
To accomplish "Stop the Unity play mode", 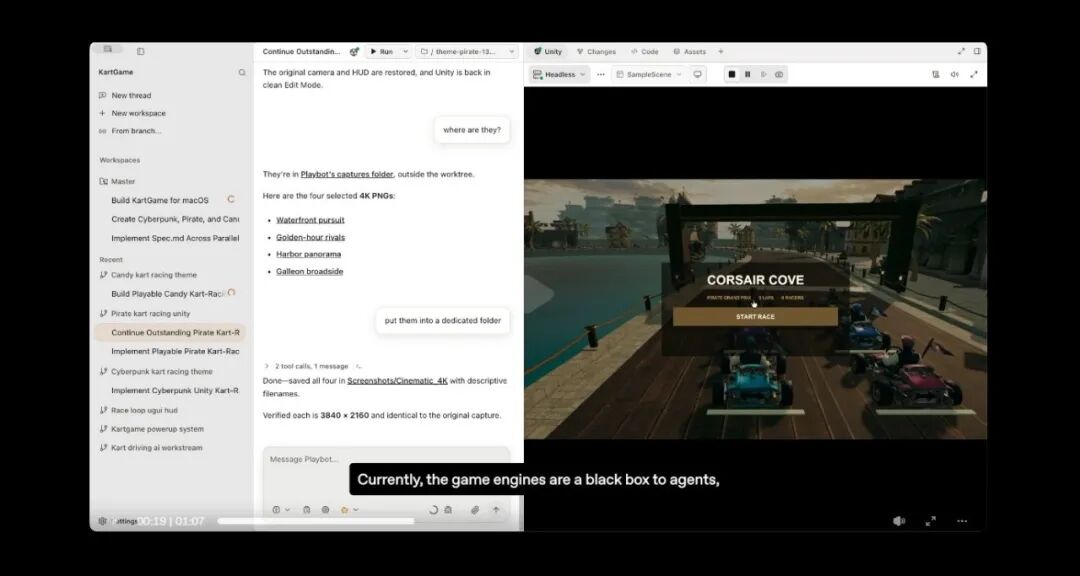I will 732,74.
